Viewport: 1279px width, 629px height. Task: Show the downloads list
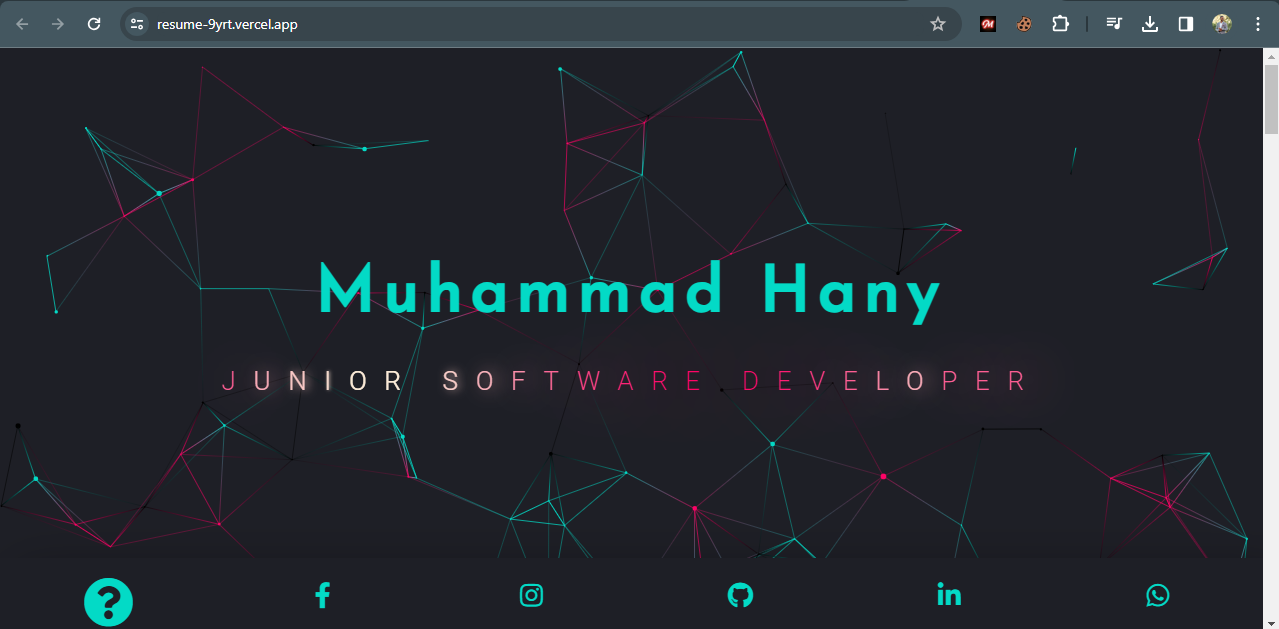click(1150, 24)
